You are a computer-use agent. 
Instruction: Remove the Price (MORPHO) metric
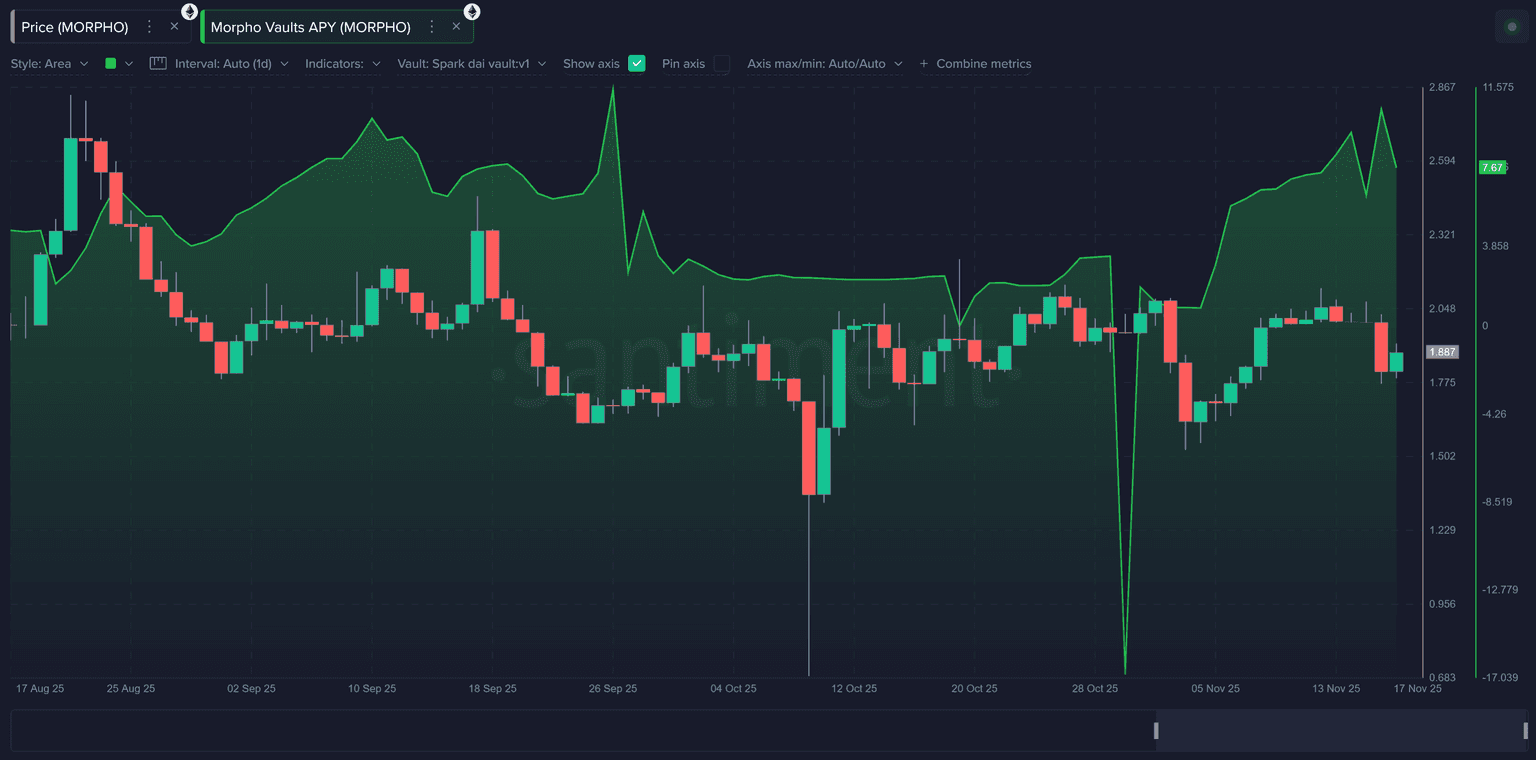pos(174,27)
